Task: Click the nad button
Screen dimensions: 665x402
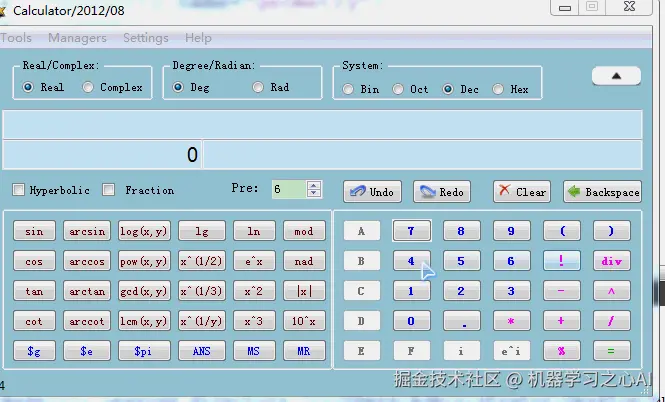Action: (x=304, y=261)
